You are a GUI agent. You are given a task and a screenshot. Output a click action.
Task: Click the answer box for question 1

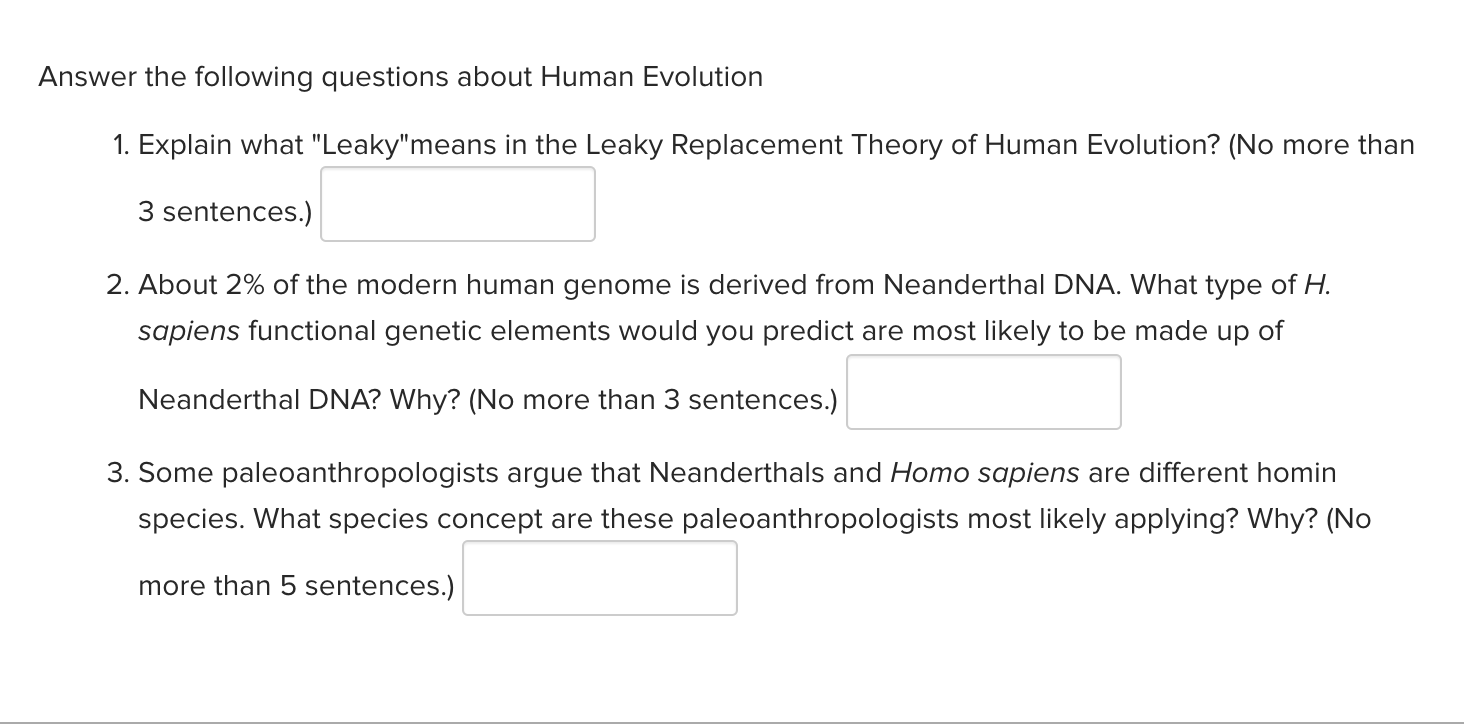pyautogui.click(x=457, y=203)
